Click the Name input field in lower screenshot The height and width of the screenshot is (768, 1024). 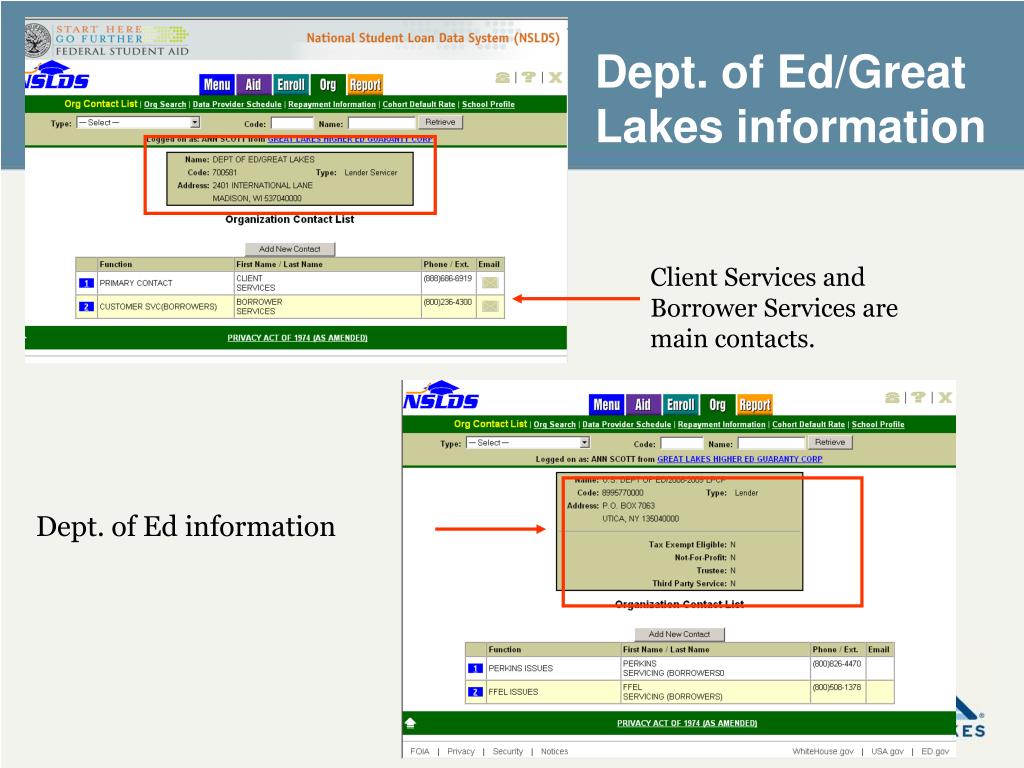pyautogui.click(x=771, y=443)
